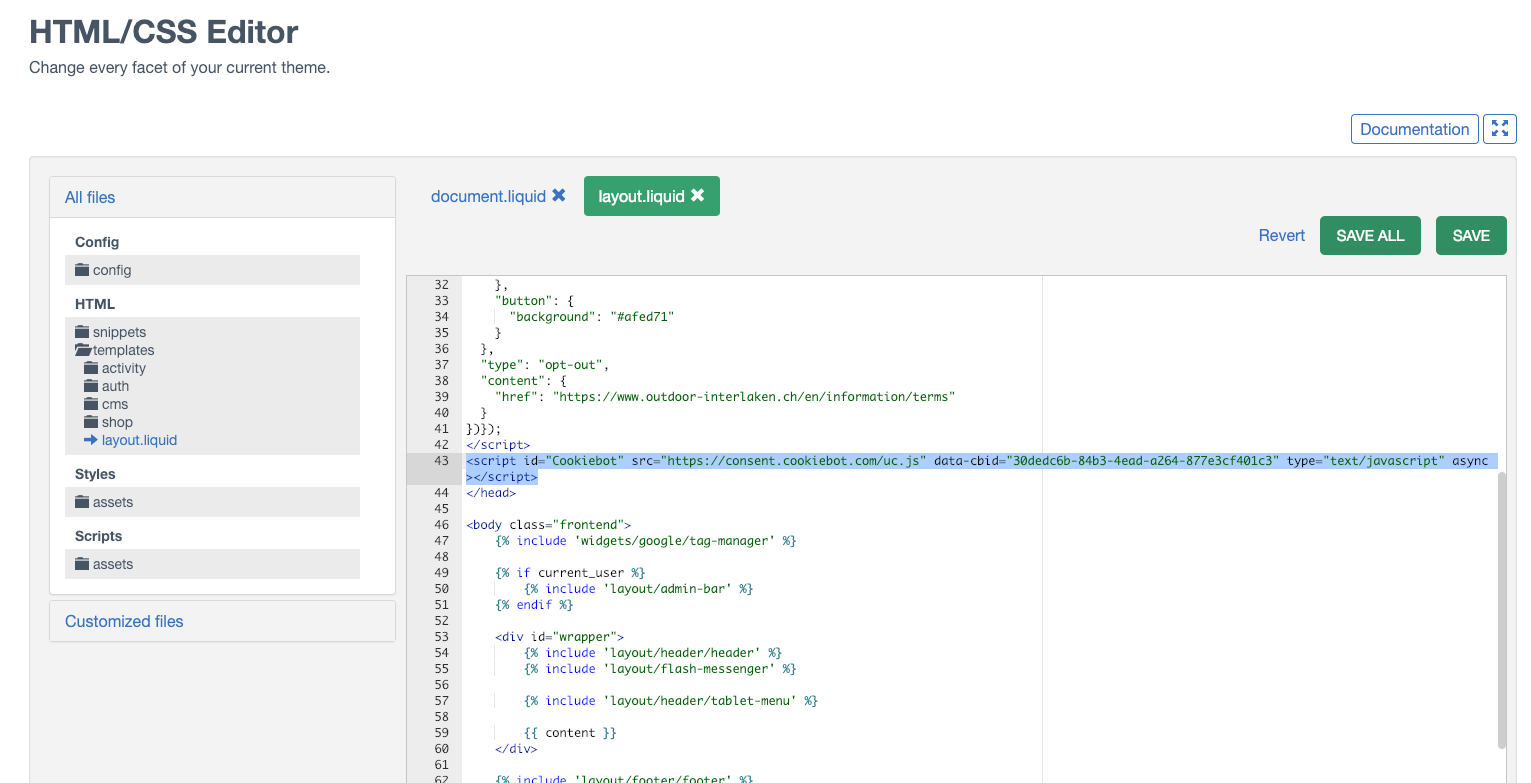Expand the Customized files panel
The image size is (1531, 783).
(x=124, y=621)
